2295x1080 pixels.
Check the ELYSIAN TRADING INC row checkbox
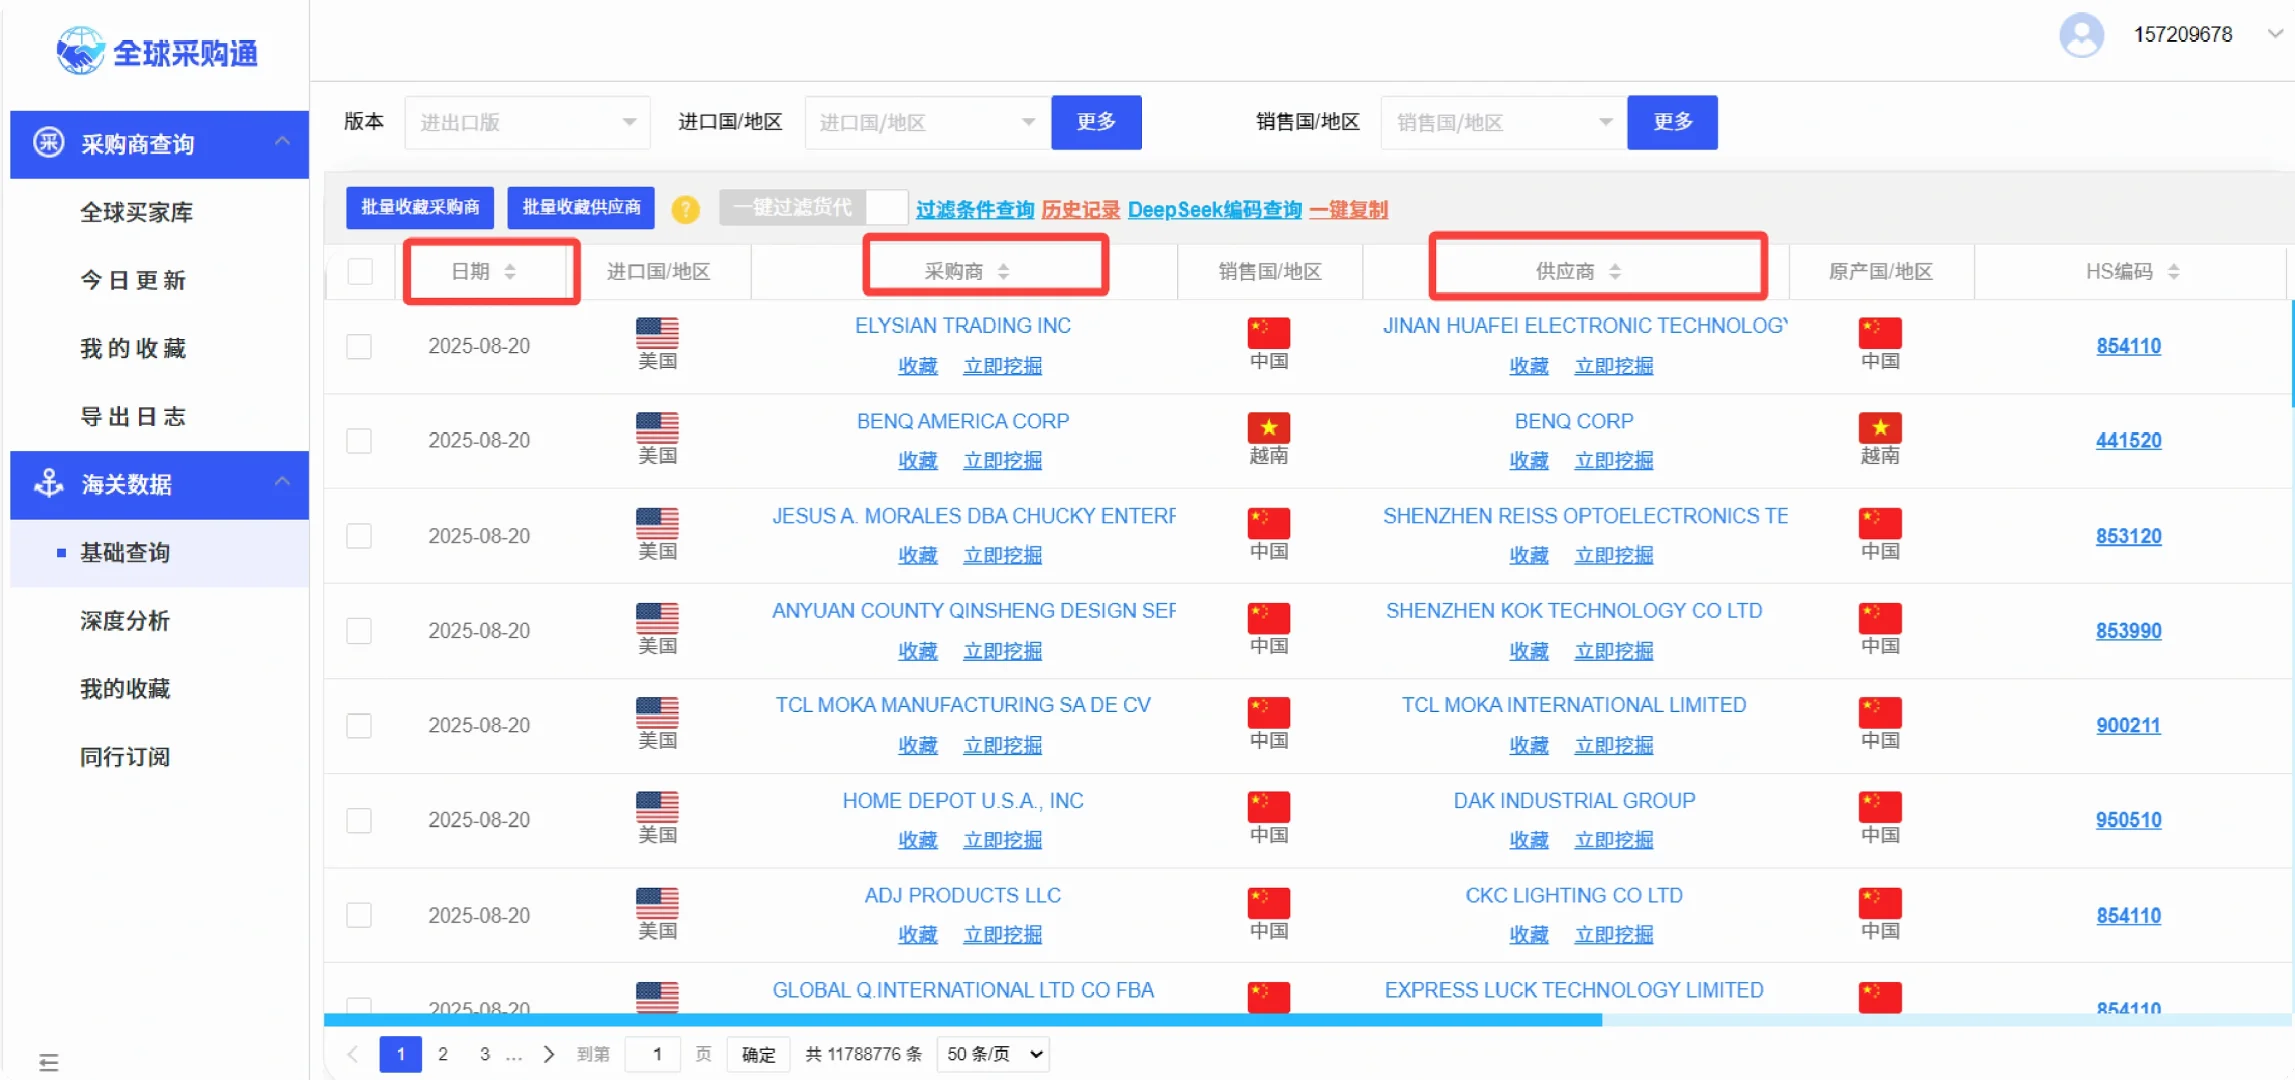tap(359, 346)
